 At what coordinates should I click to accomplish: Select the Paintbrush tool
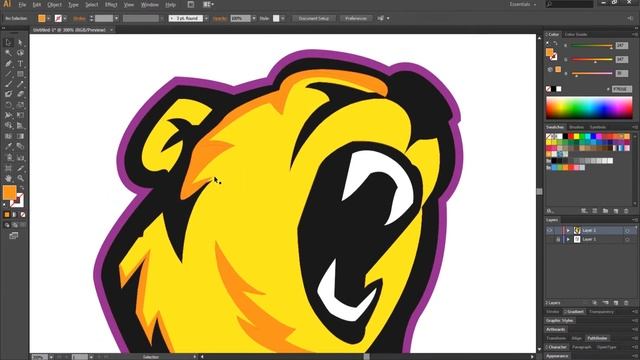[x=8, y=84]
